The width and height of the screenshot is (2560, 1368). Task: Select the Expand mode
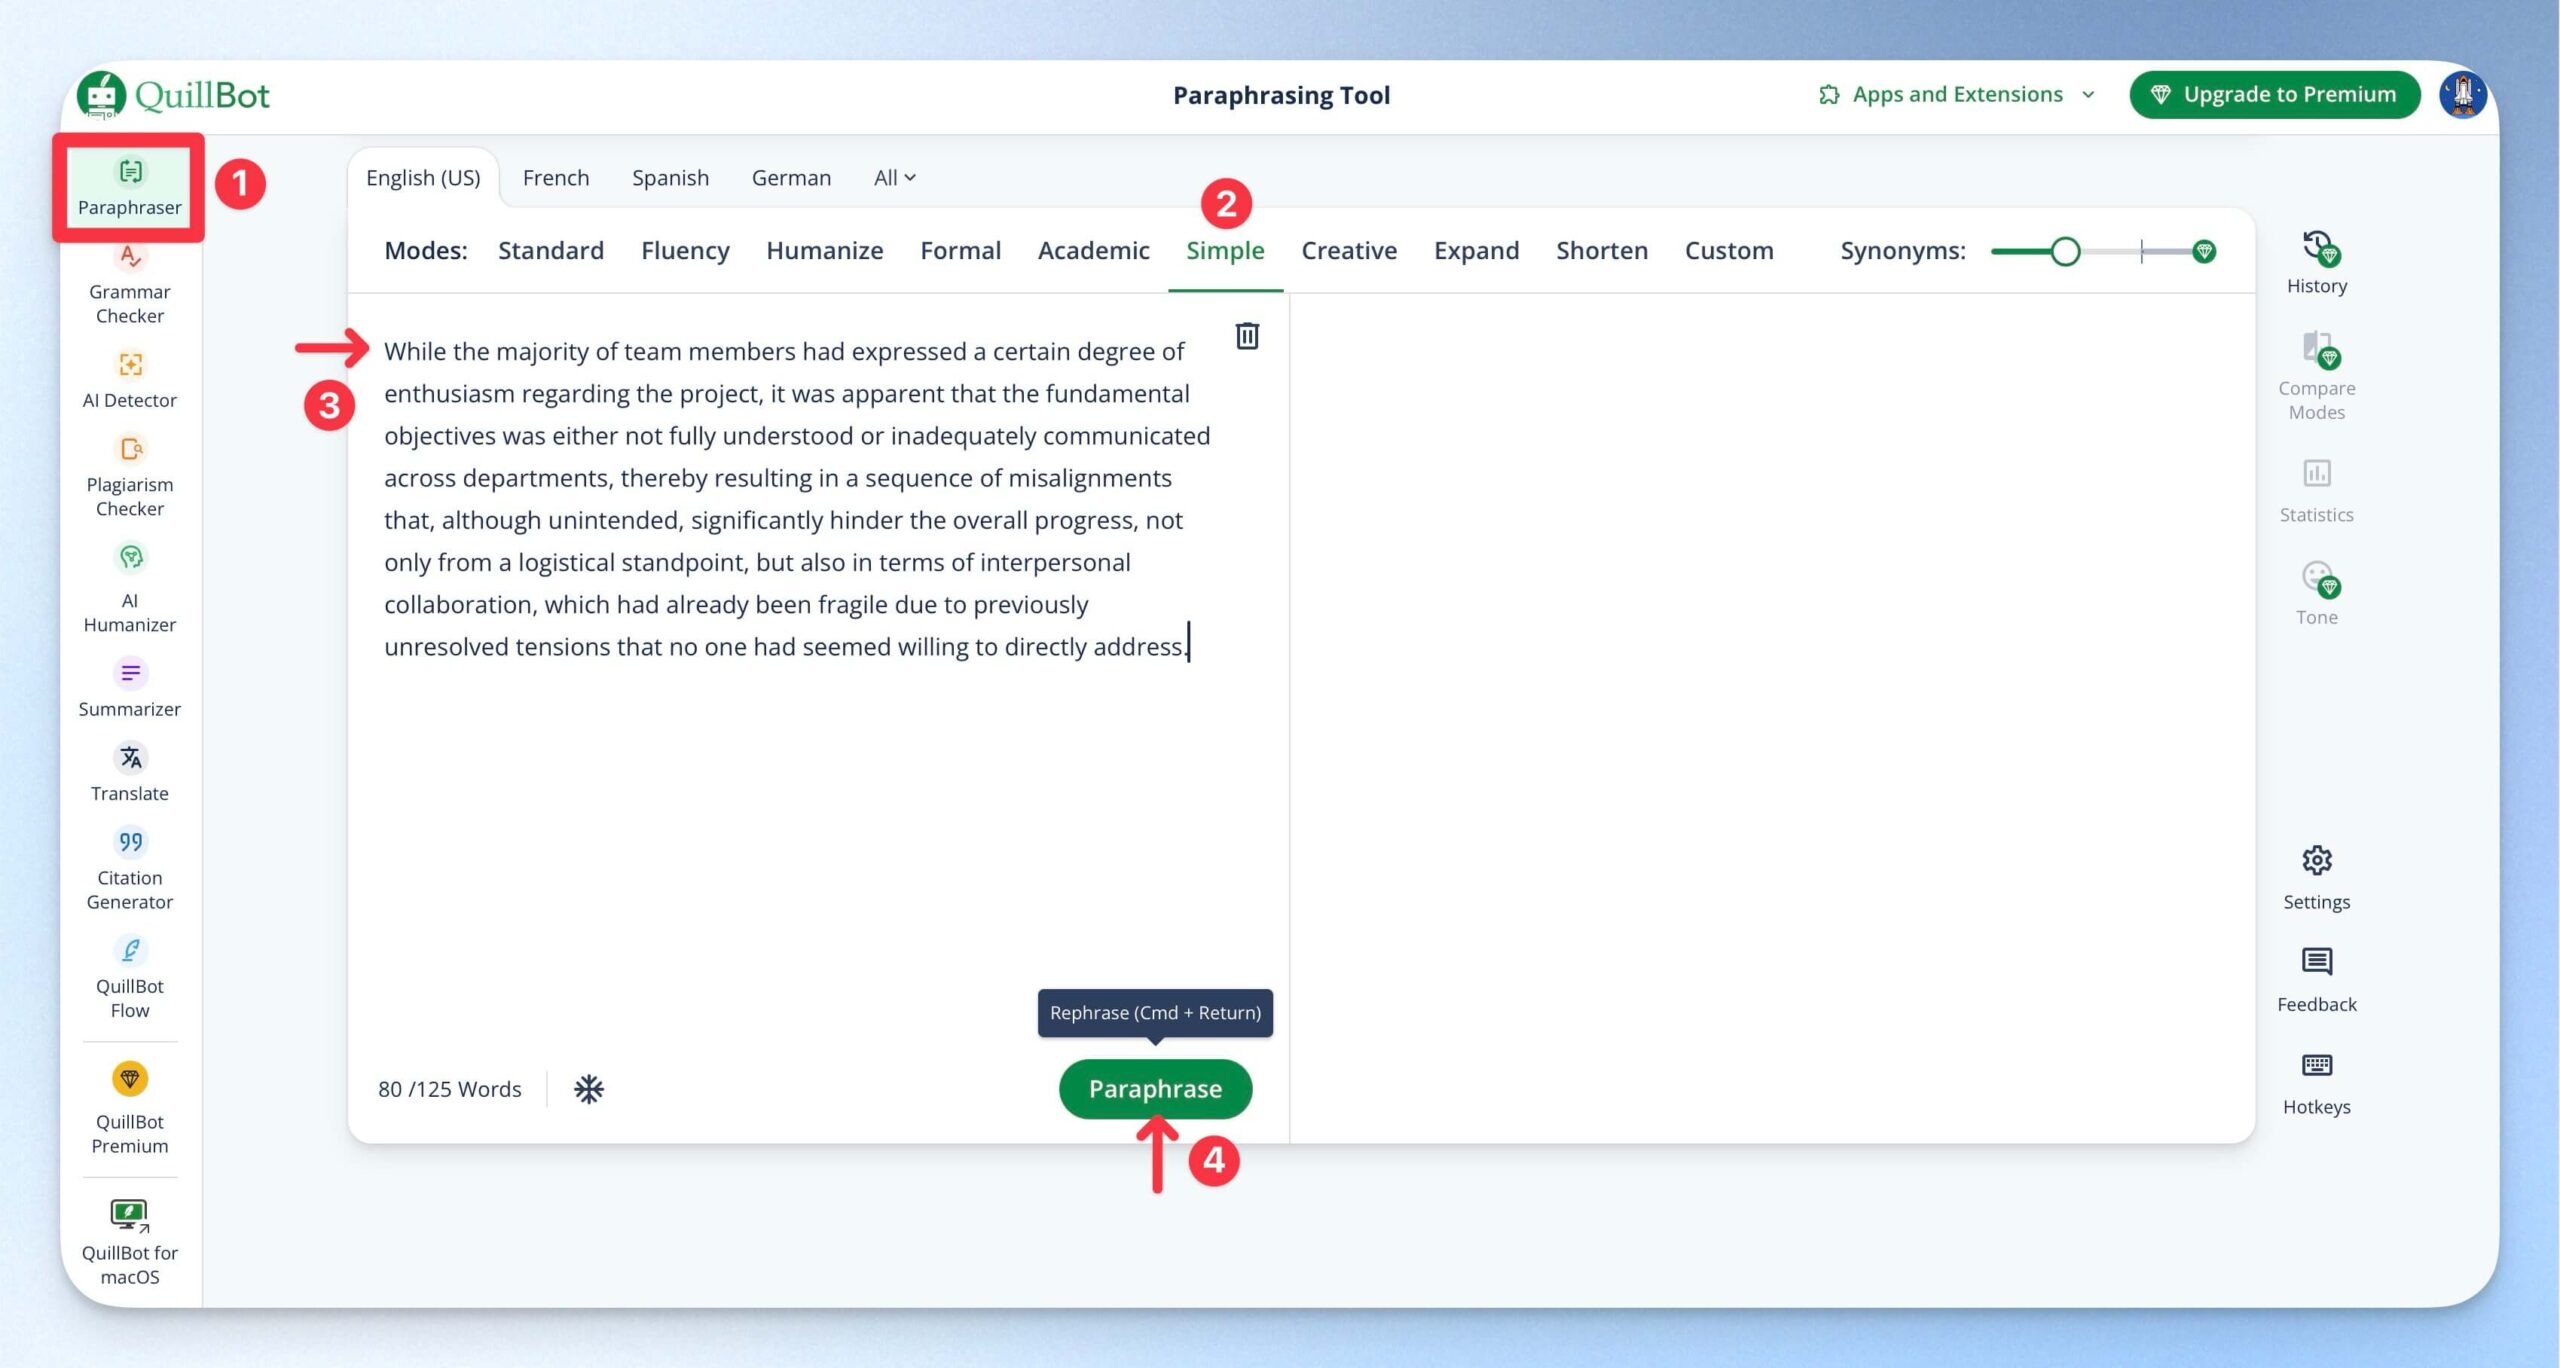(1476, 251)
